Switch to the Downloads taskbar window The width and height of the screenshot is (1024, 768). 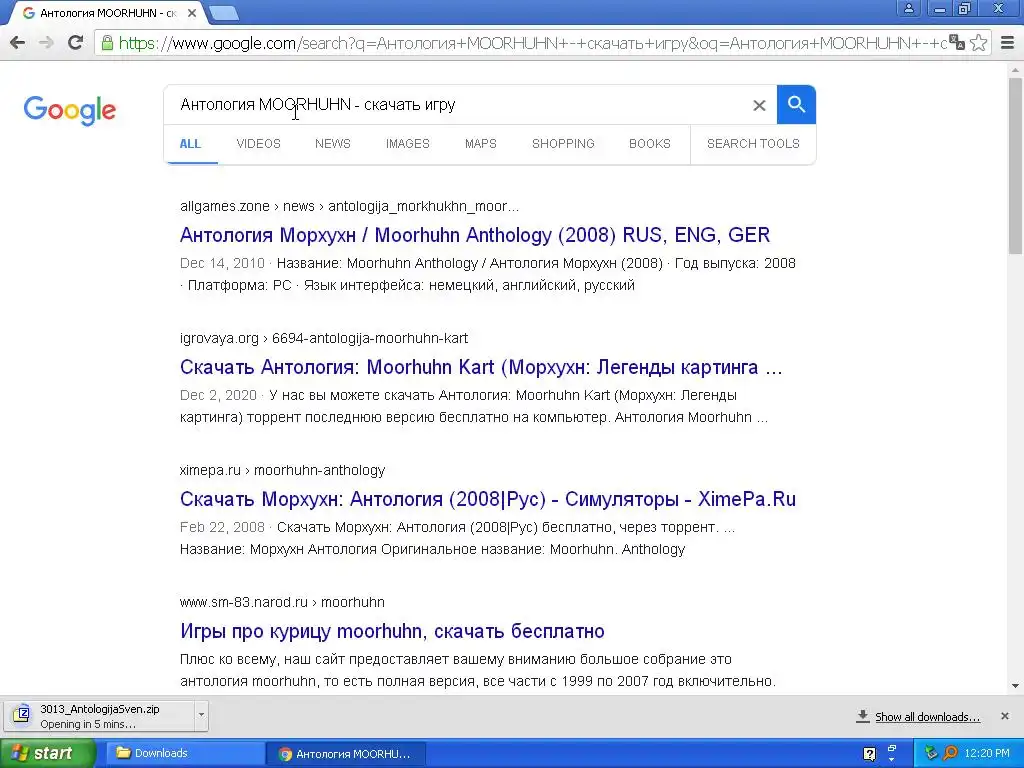tap(184, 754)
